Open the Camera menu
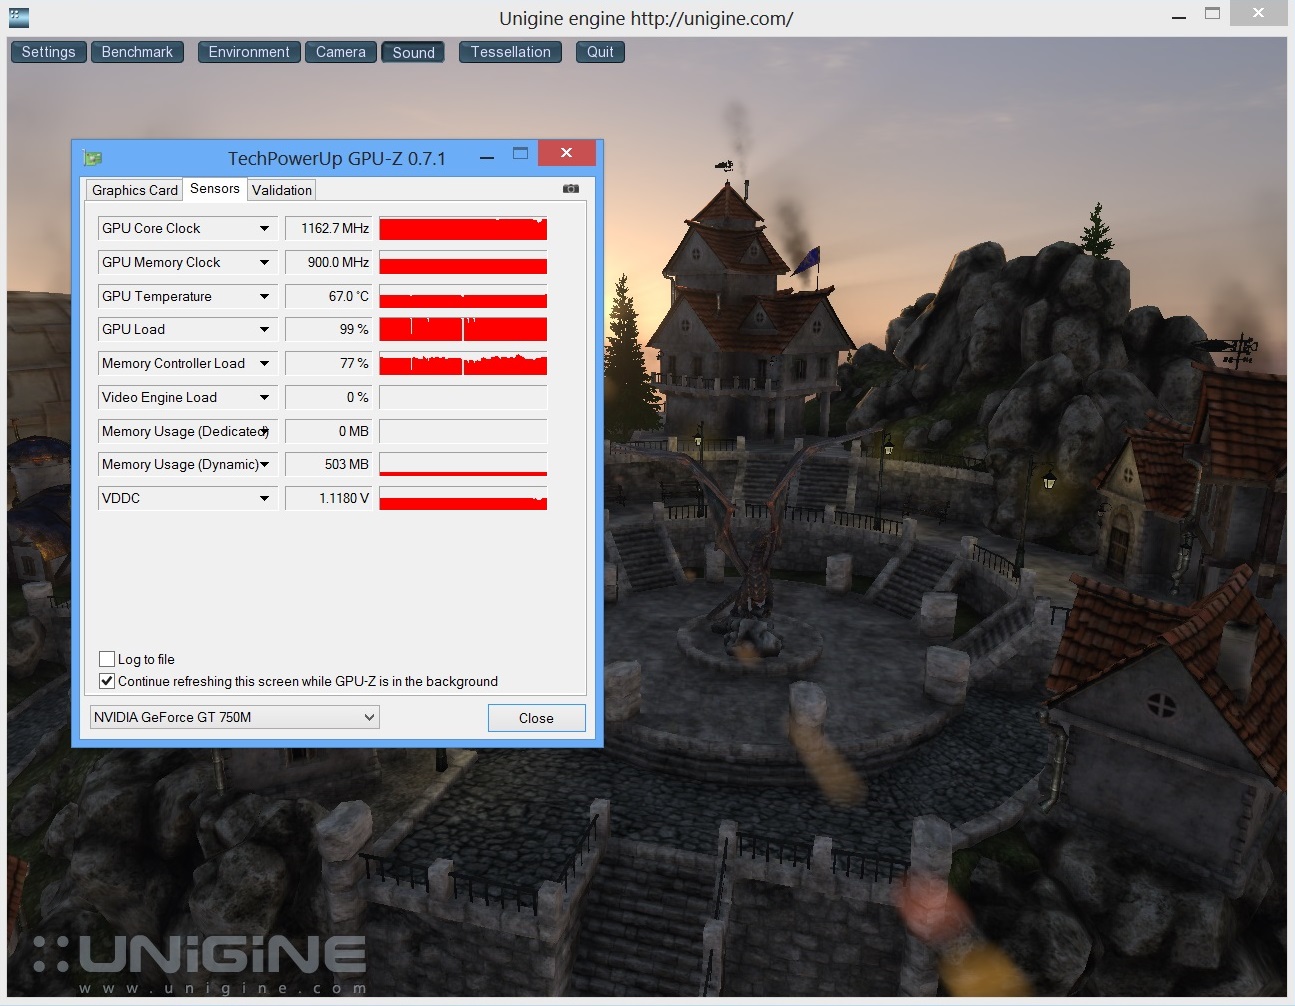1295x1006 pixels. coord(341,52)
